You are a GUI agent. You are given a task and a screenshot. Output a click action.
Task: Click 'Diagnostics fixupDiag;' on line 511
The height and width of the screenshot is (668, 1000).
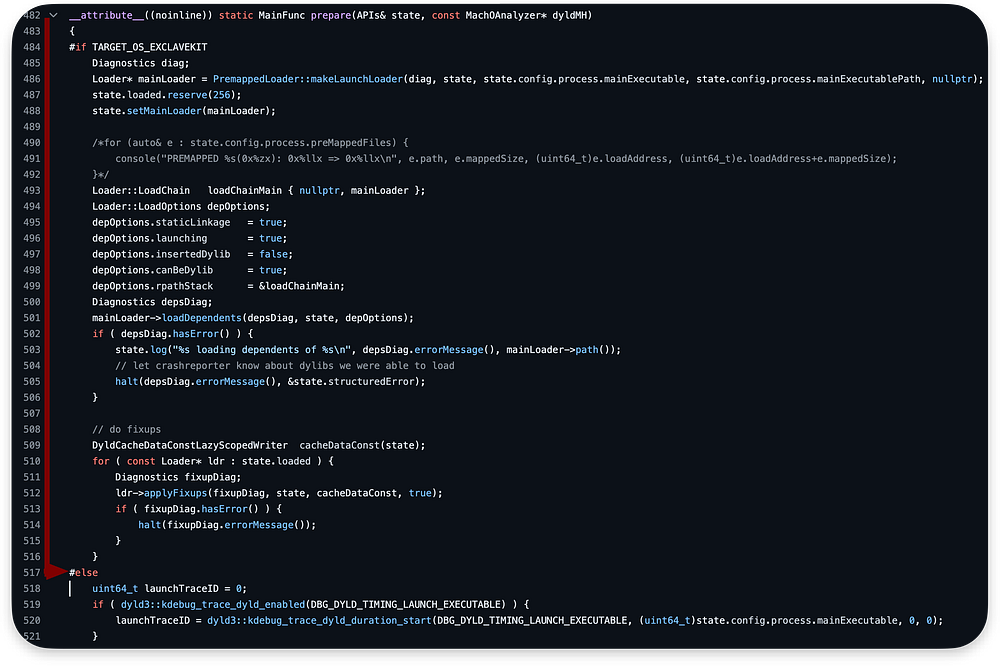(178, 477)
